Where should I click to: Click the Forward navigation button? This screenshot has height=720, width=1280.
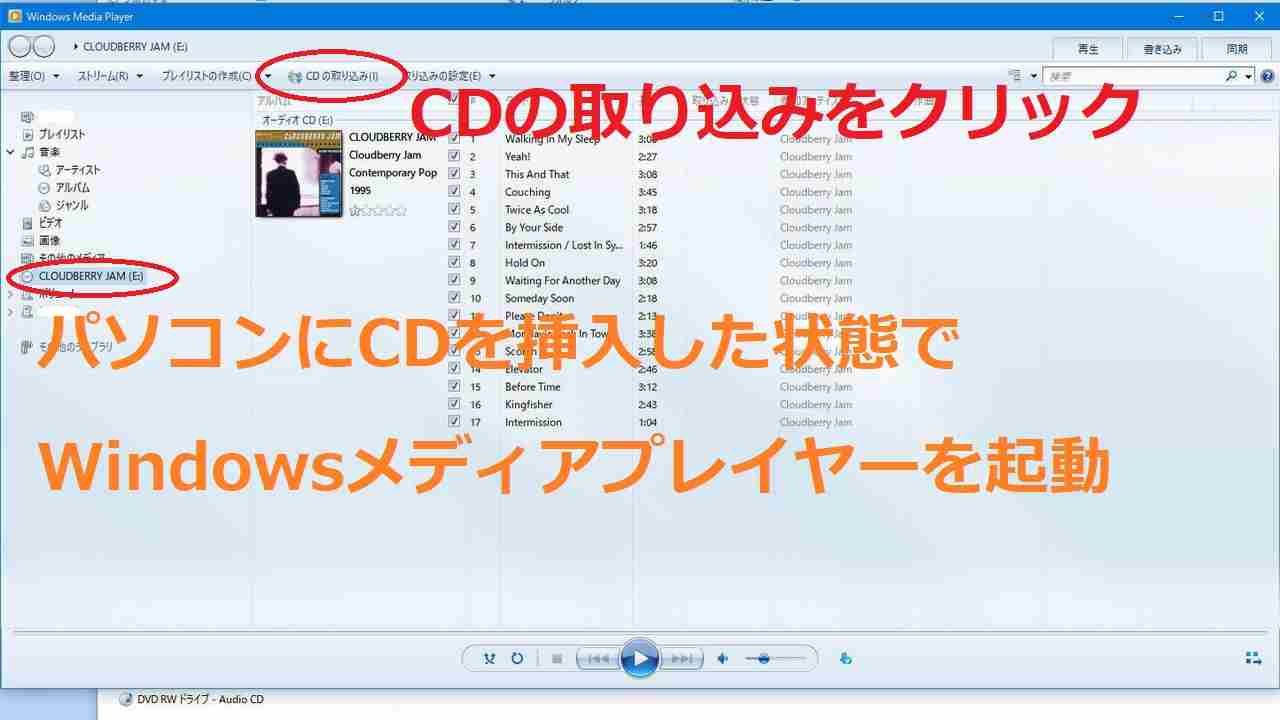[x=44, y=46]
